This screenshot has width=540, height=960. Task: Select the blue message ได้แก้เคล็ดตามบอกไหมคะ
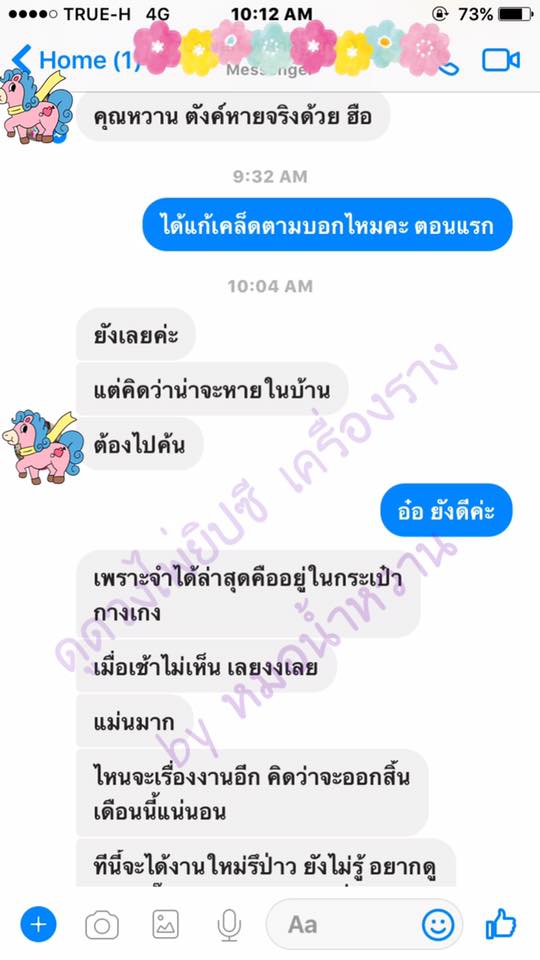coord(328,225)
